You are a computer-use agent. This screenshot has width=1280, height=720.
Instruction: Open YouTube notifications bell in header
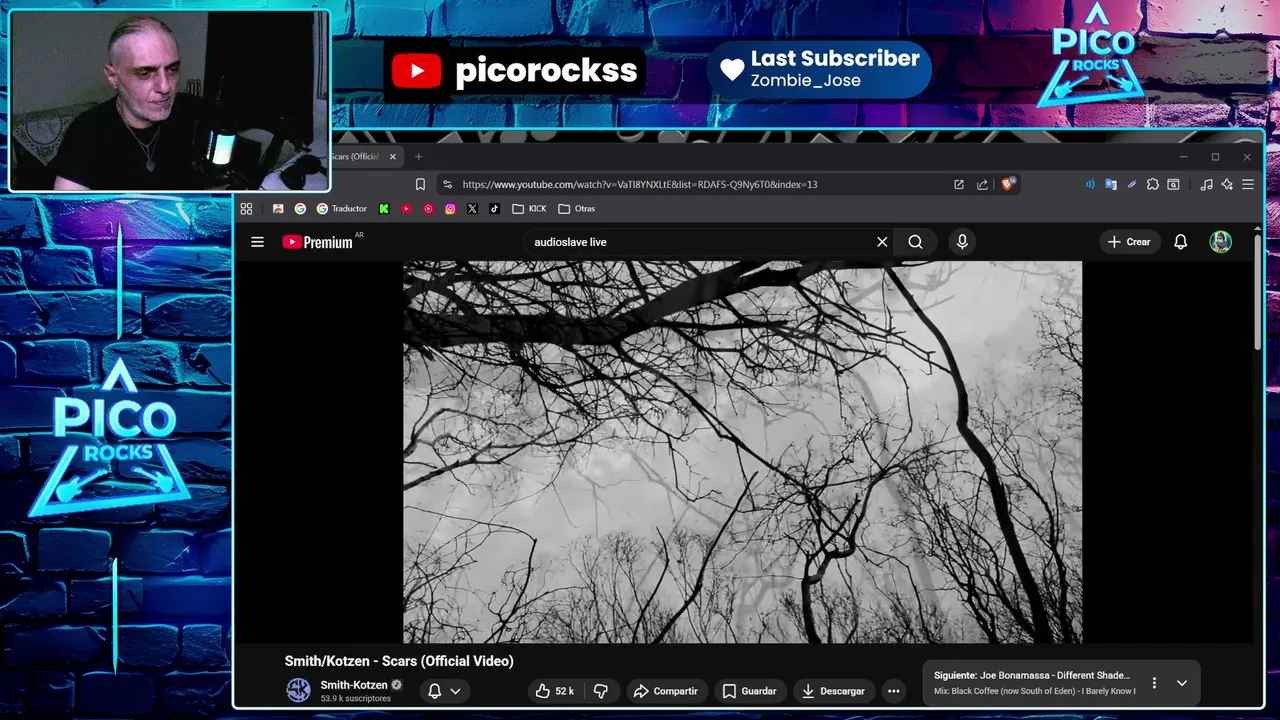click(1180, 242)
